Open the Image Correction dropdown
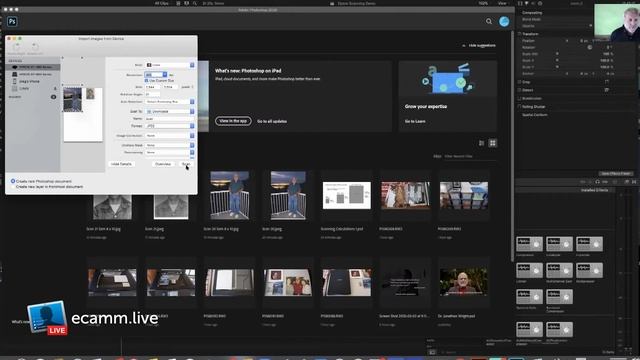The height and width of the screenshot is (360, 640). tap(170, 136)
